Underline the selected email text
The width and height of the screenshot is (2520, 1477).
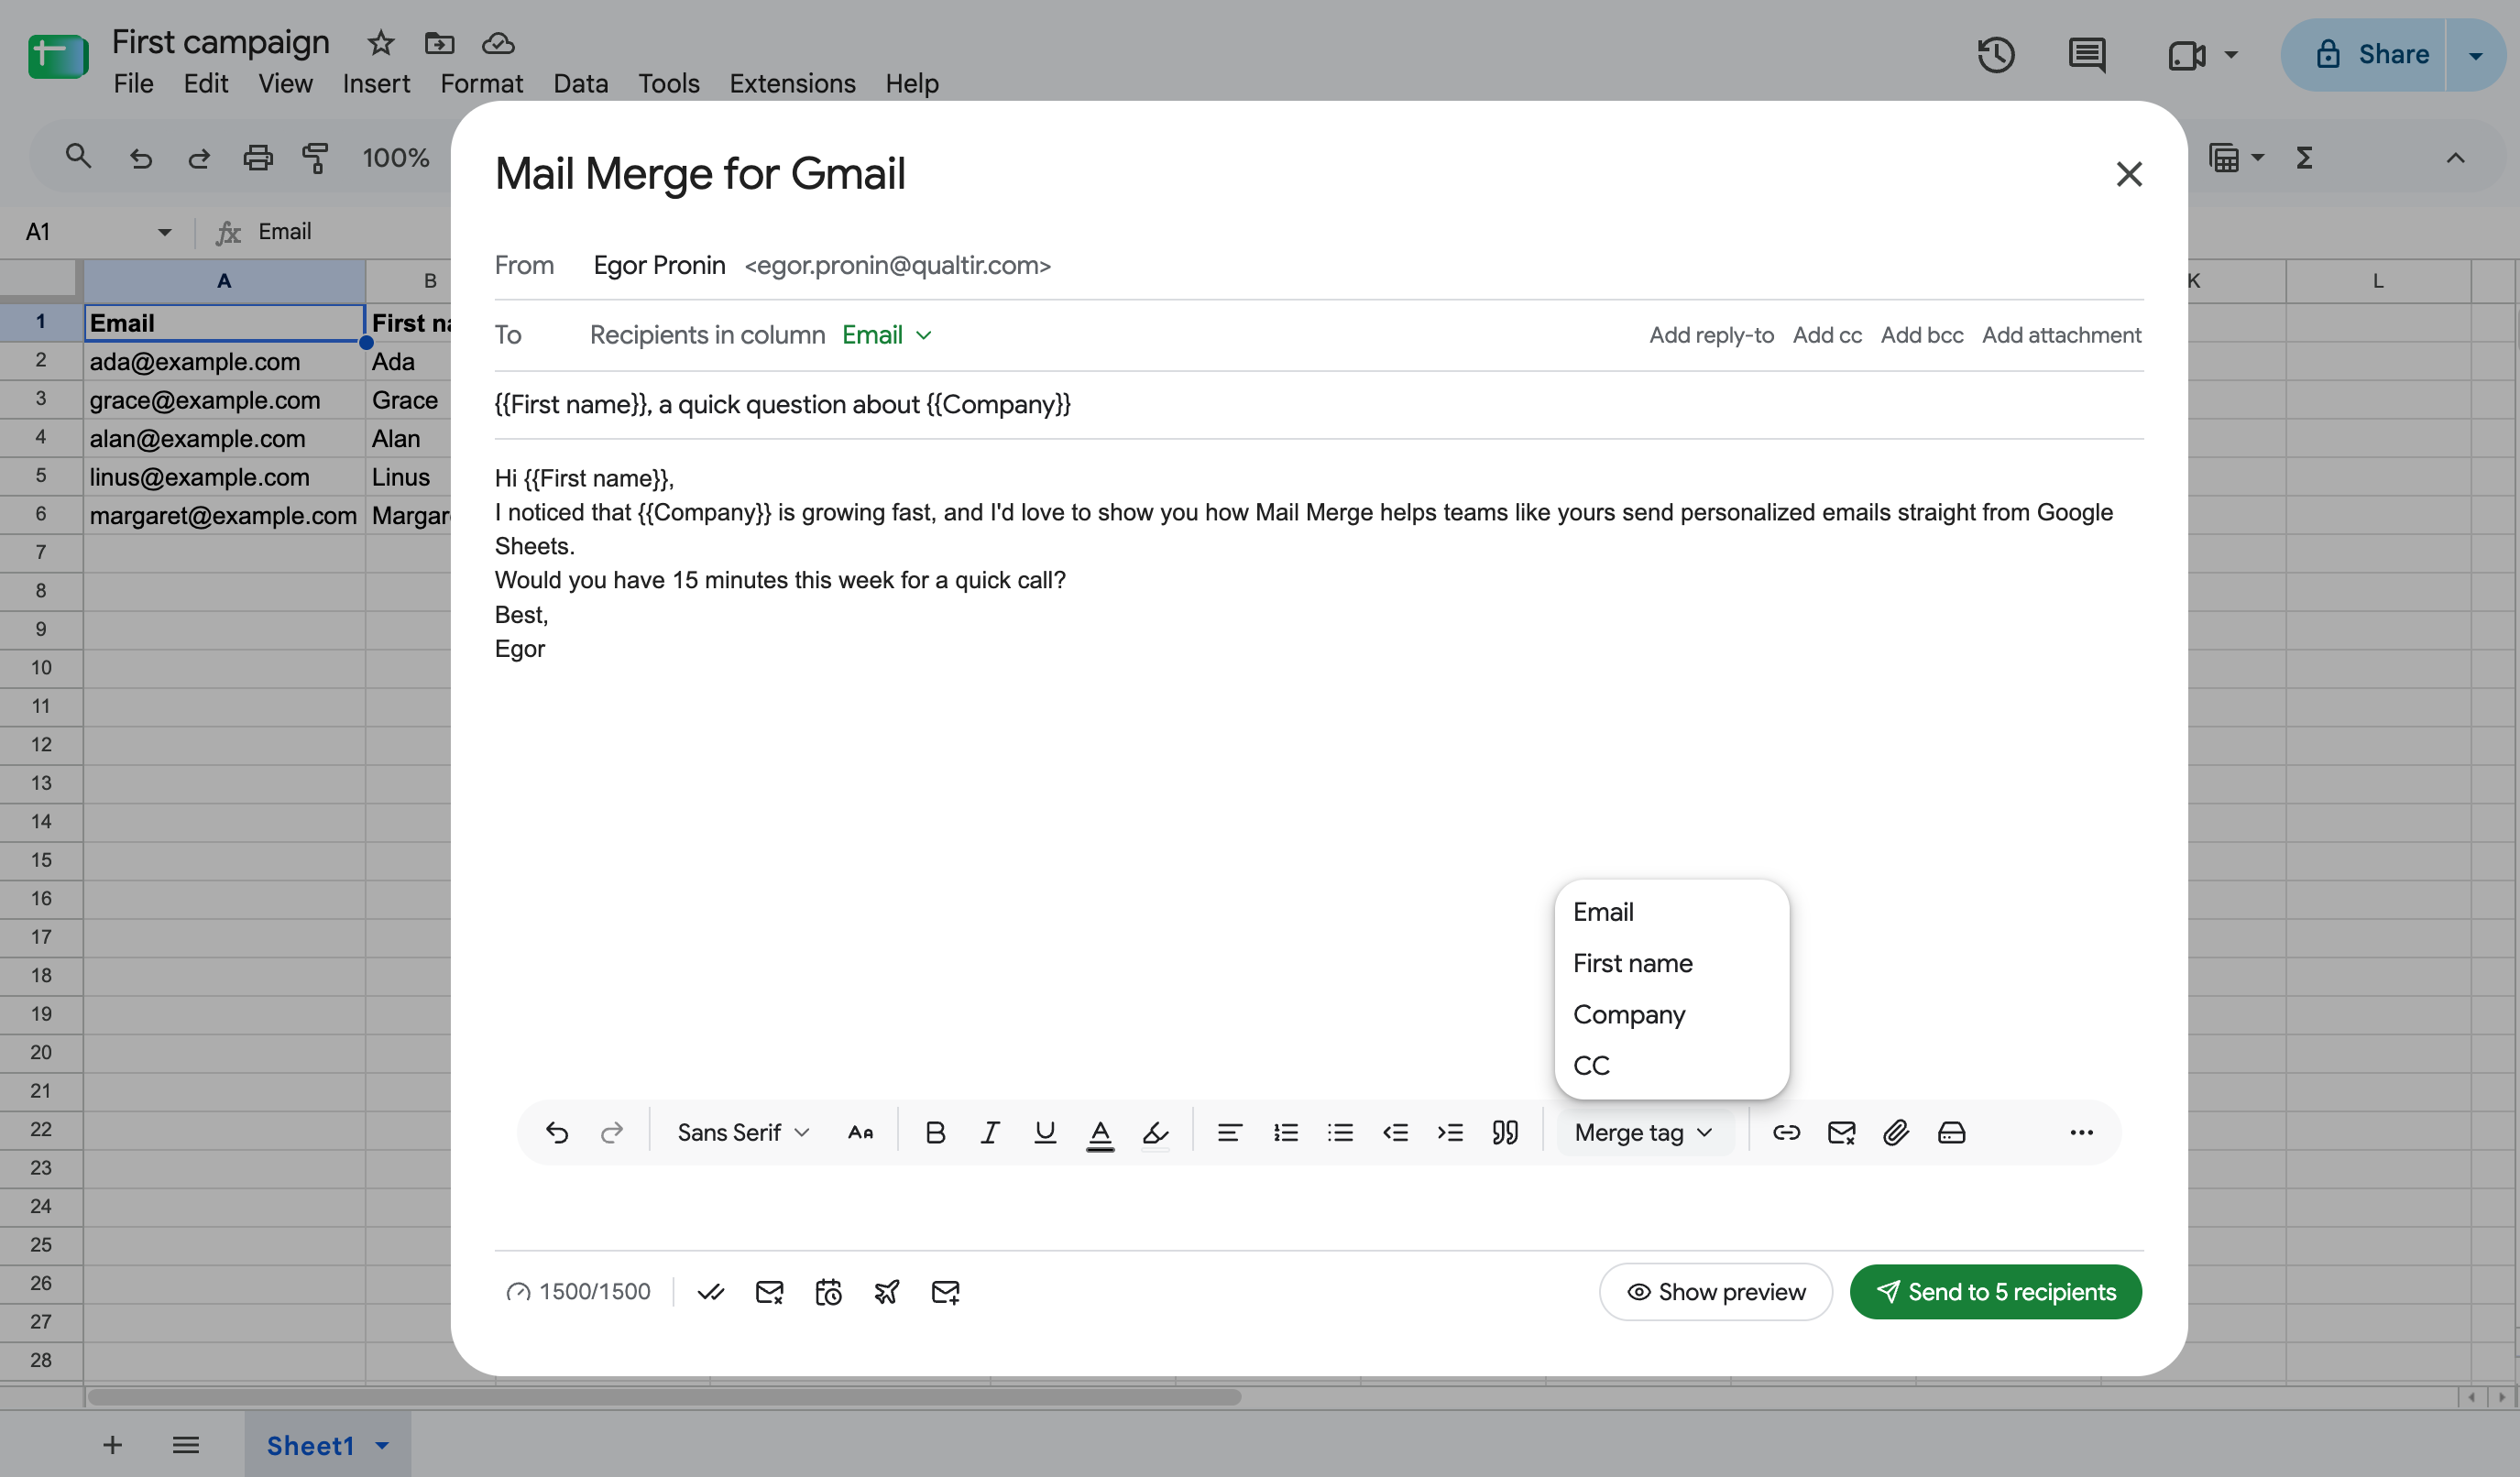click(1045, 1132)
